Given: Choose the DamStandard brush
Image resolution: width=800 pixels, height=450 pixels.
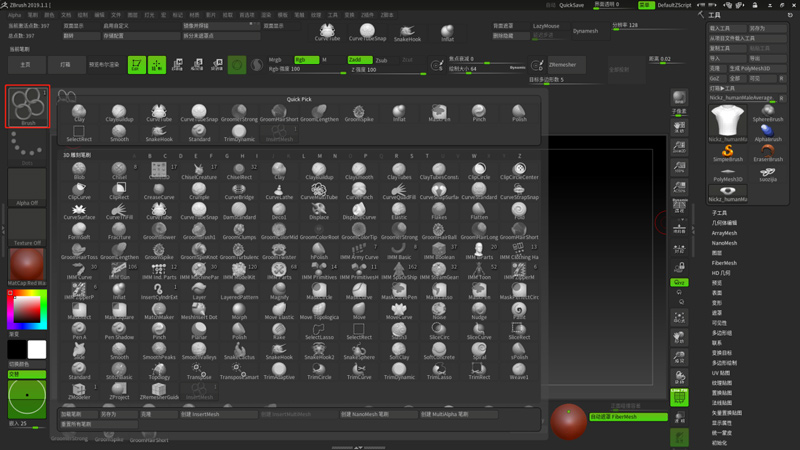Looking at the screenshot, I should pos(239,211).
